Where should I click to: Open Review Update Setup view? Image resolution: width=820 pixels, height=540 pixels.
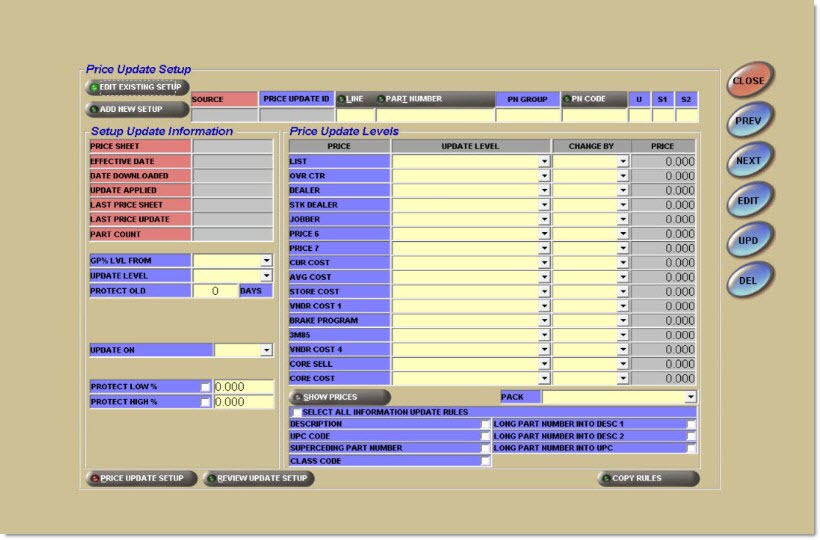259,479
